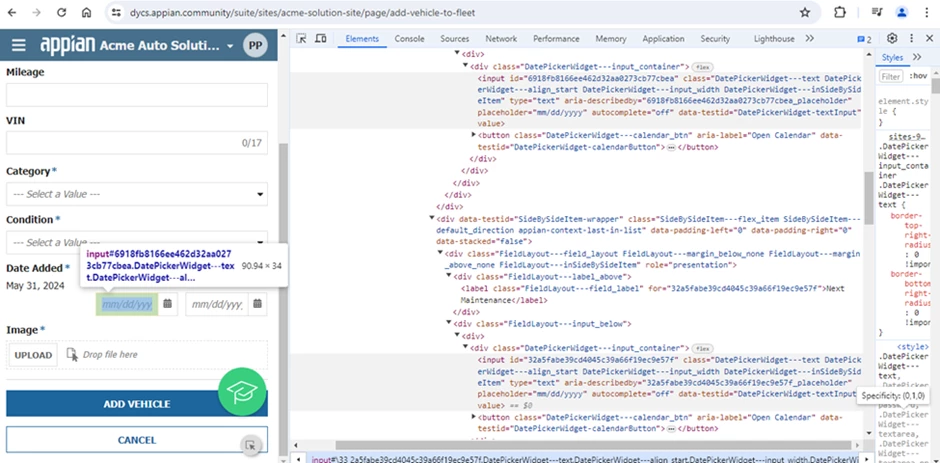Open the Styles pane tab
This screenshot has width=940, height=463.
(892, 58)
